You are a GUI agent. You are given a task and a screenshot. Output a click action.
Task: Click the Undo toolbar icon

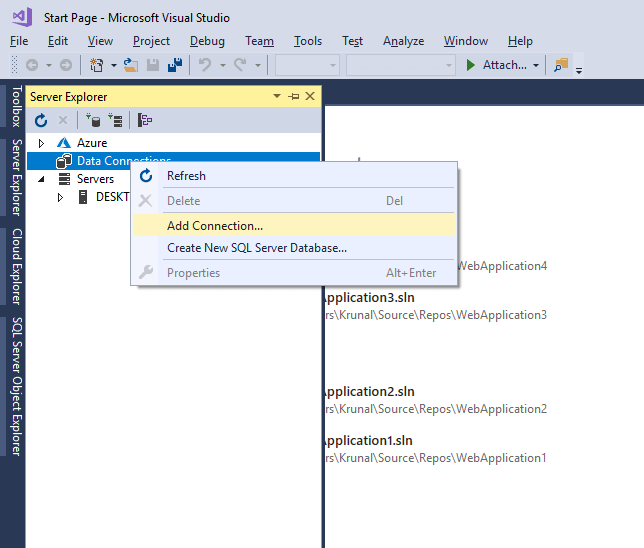click(205, 65)
